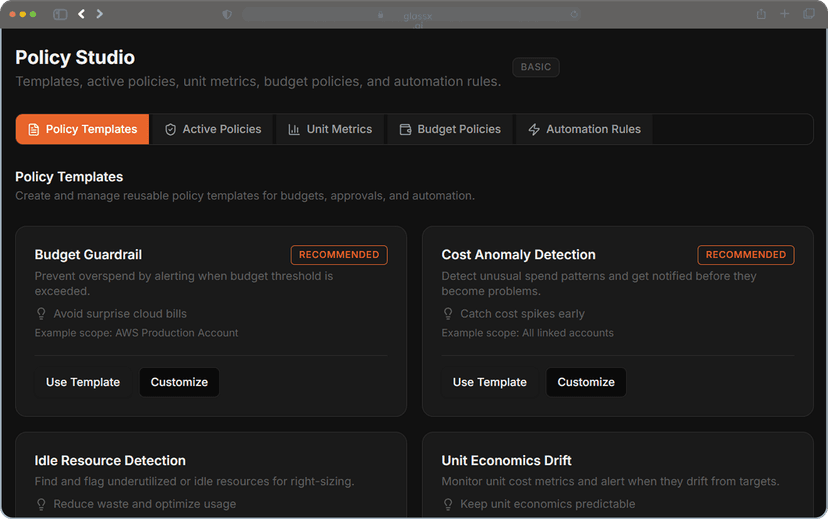Image resolution: width=828 pixels, height=519 pixels.
Task: Open the Policy Templates tab
Action: point(82,129)
